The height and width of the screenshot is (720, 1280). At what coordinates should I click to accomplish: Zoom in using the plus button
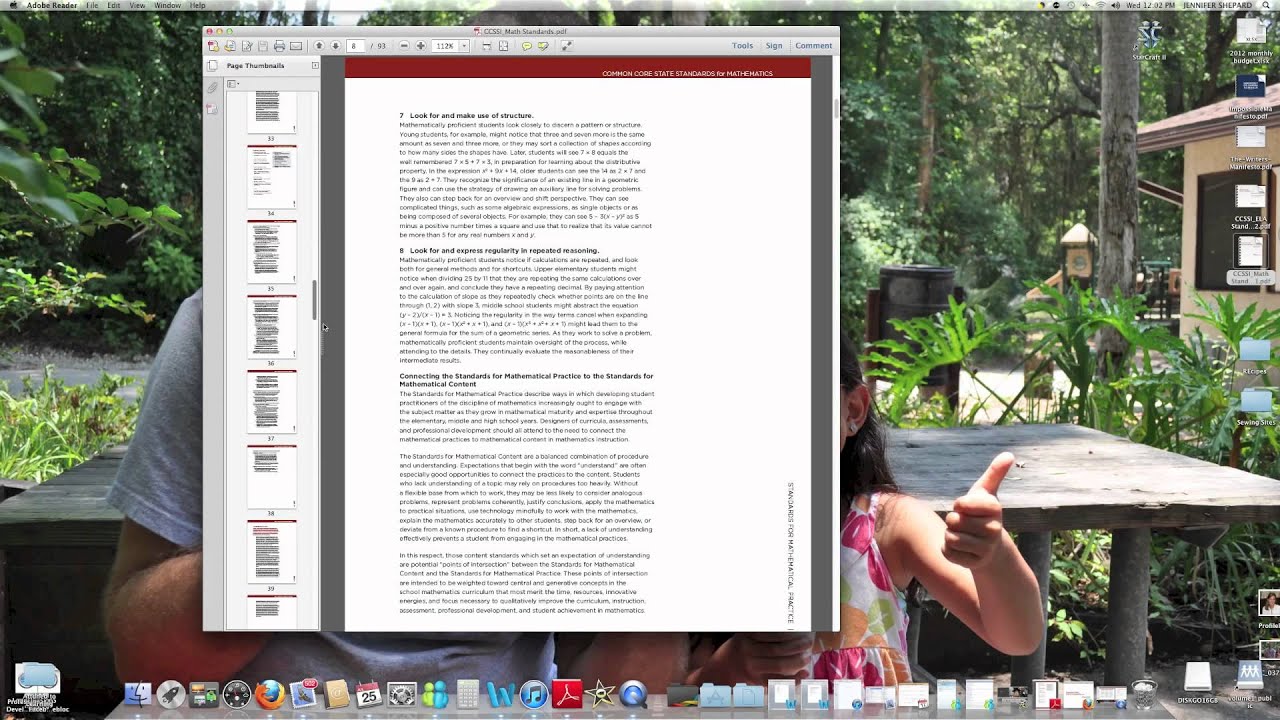click(x=420, y=46)
